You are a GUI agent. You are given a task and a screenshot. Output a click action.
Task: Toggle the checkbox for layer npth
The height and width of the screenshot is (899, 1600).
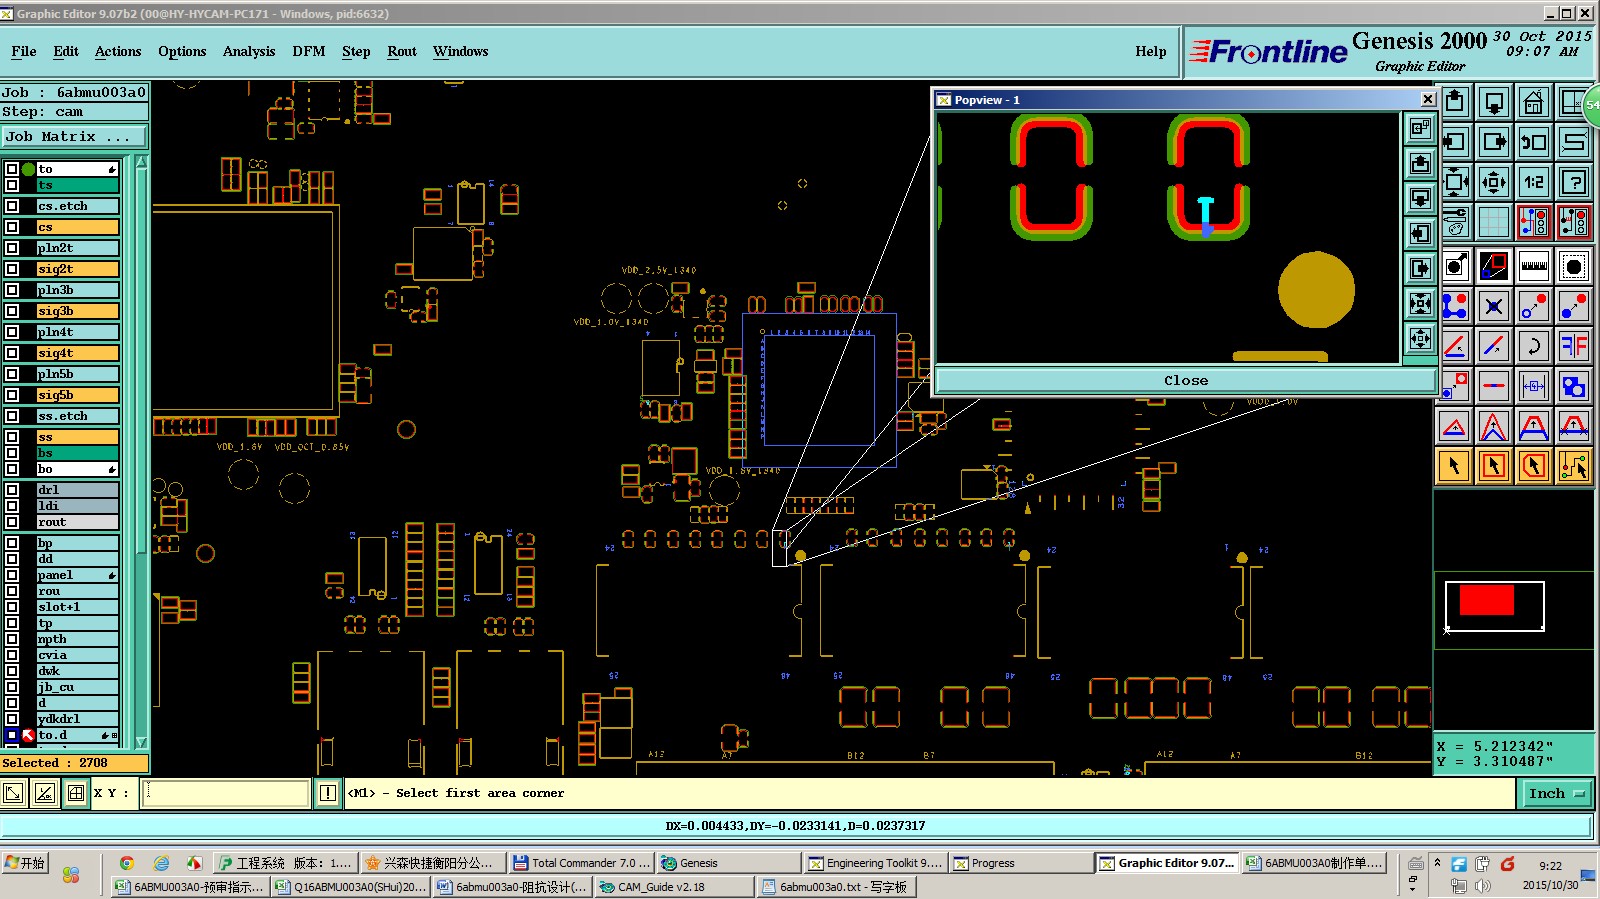pyautogui.click(x=12, y=639)
